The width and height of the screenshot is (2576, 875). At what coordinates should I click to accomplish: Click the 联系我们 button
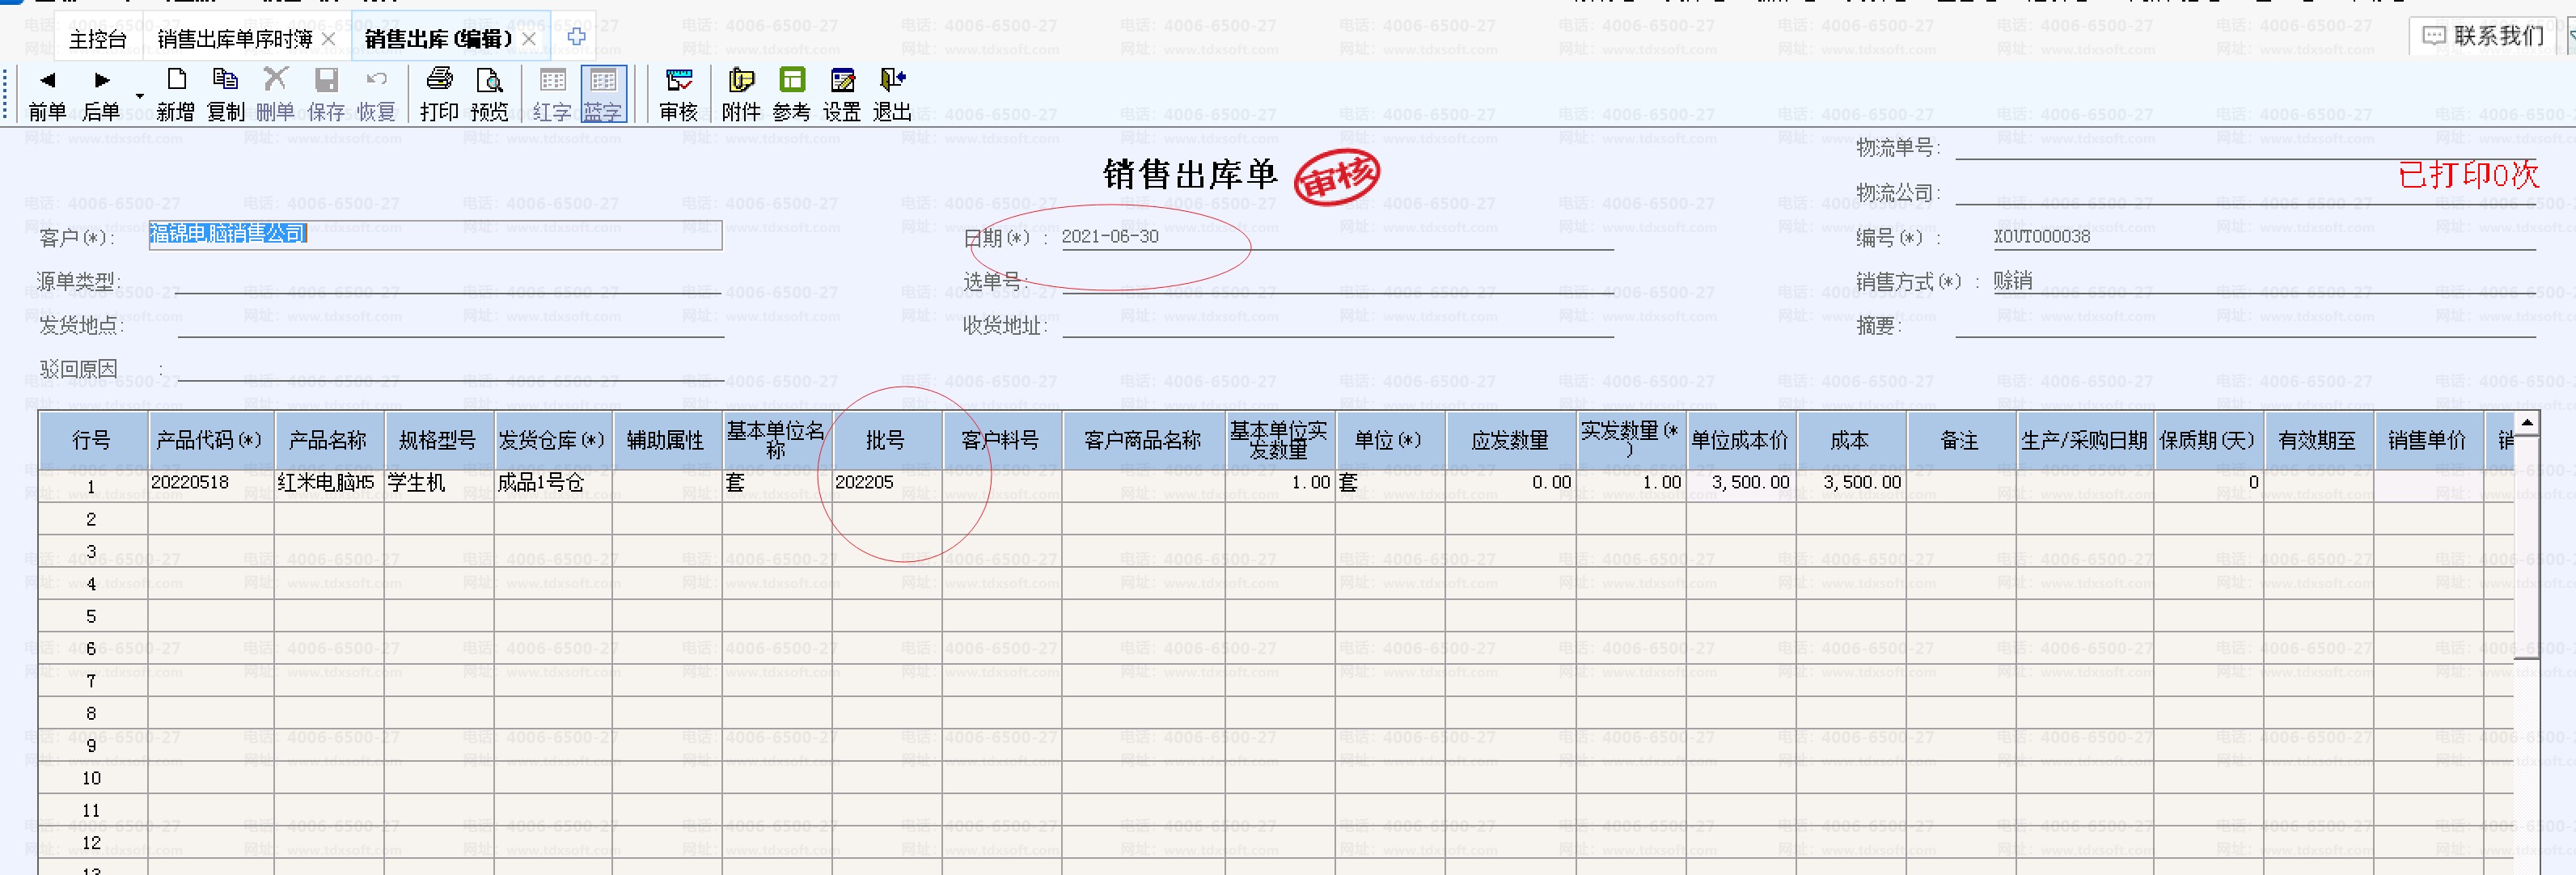[2484, 36]
